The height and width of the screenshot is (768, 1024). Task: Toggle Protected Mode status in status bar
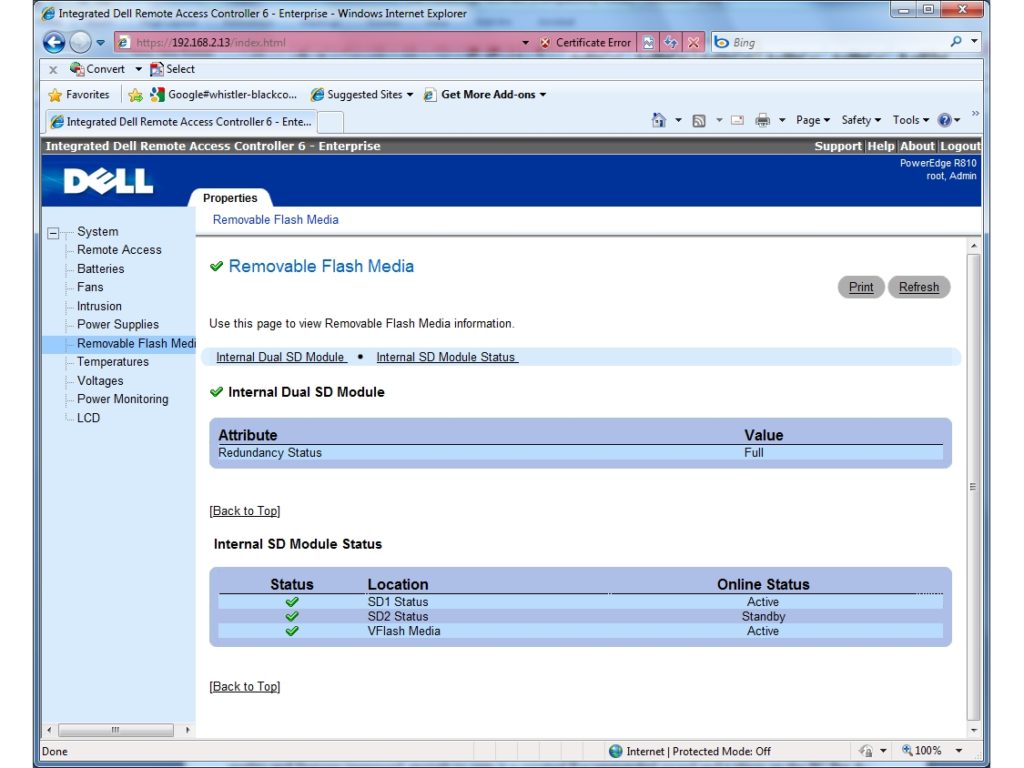(x=690, y=751)
